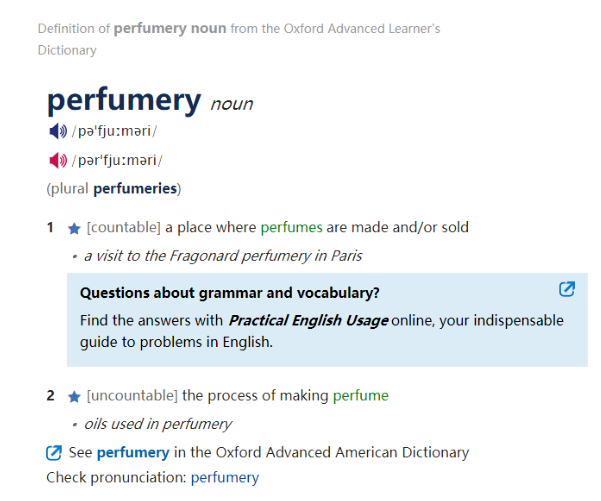Play the blue British pronunciation audio
Image resolution: width=601 pixels, height=501 pixels.
[x=57, y=132]
